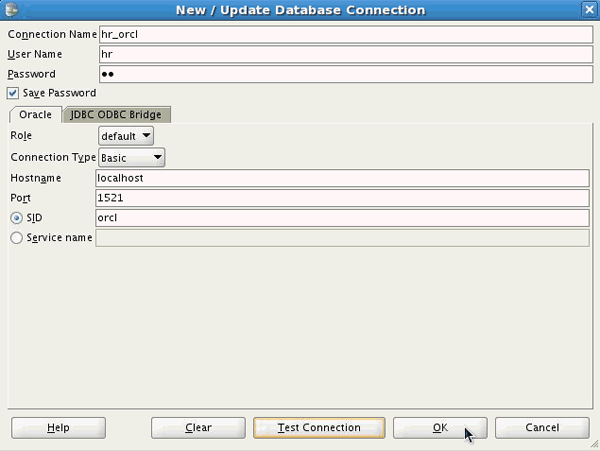Click the Hostname field with localhost

[342, 178]
